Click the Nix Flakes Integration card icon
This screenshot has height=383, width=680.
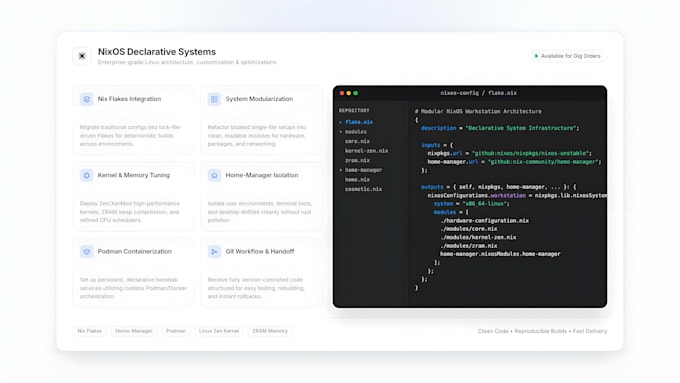pyautogui.click(x=86, y=99)
